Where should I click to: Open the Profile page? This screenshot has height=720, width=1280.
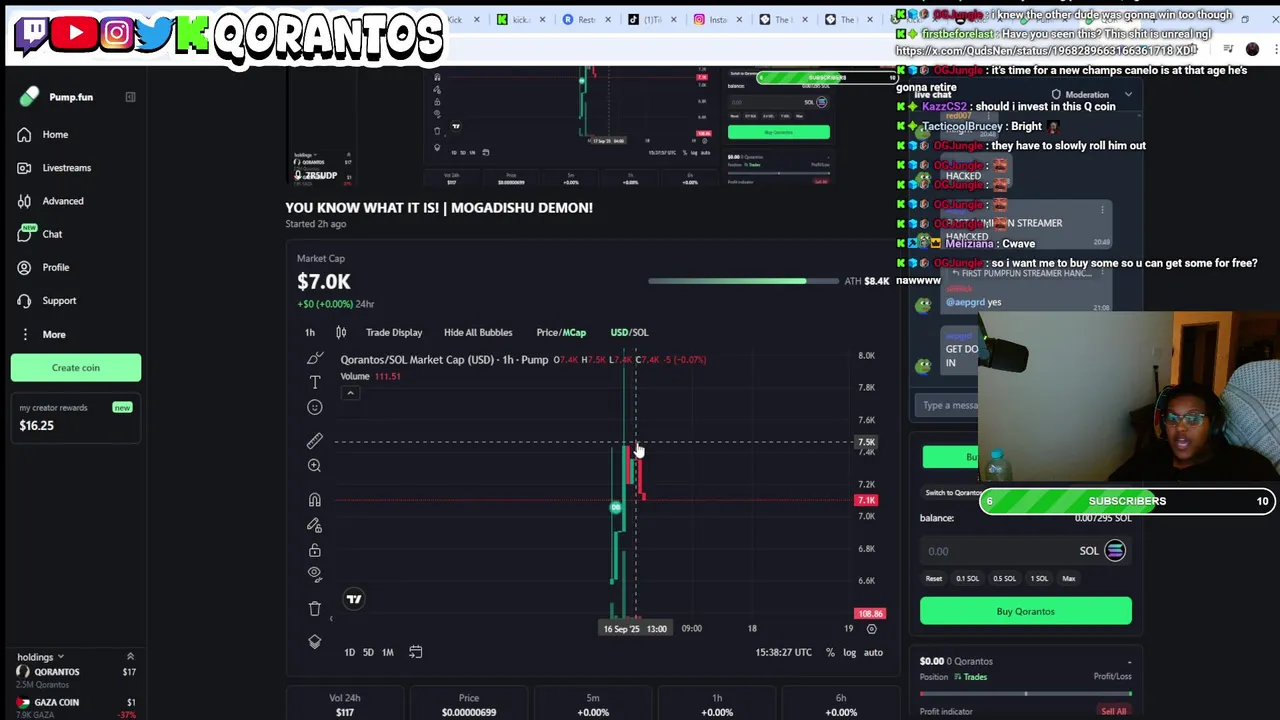click(x=55, y=267)
